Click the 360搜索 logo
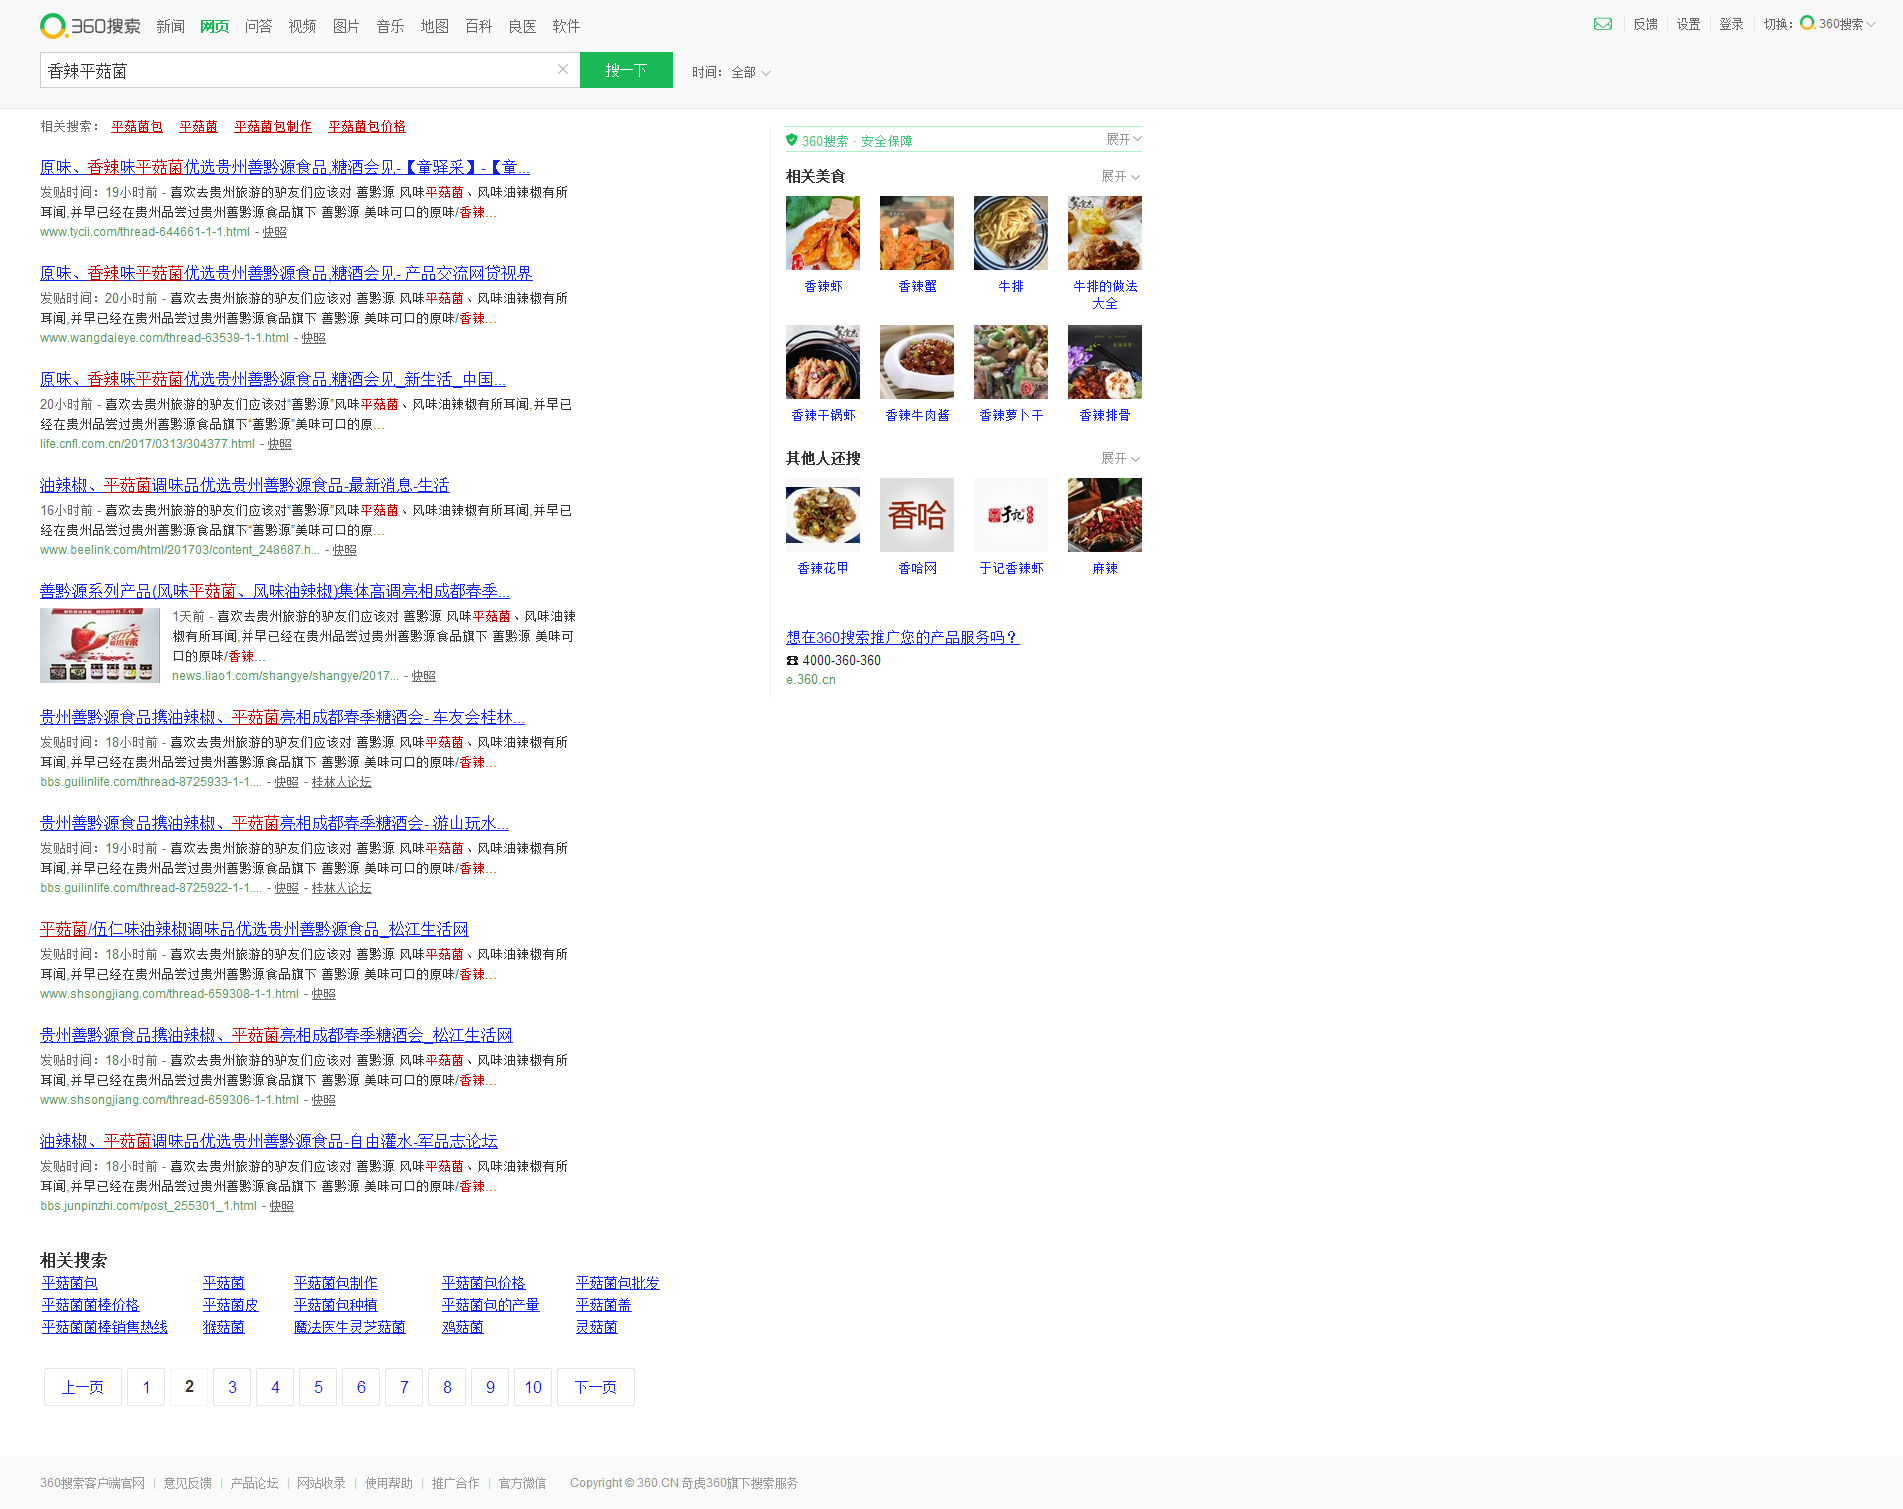 (x=90, y=26)
